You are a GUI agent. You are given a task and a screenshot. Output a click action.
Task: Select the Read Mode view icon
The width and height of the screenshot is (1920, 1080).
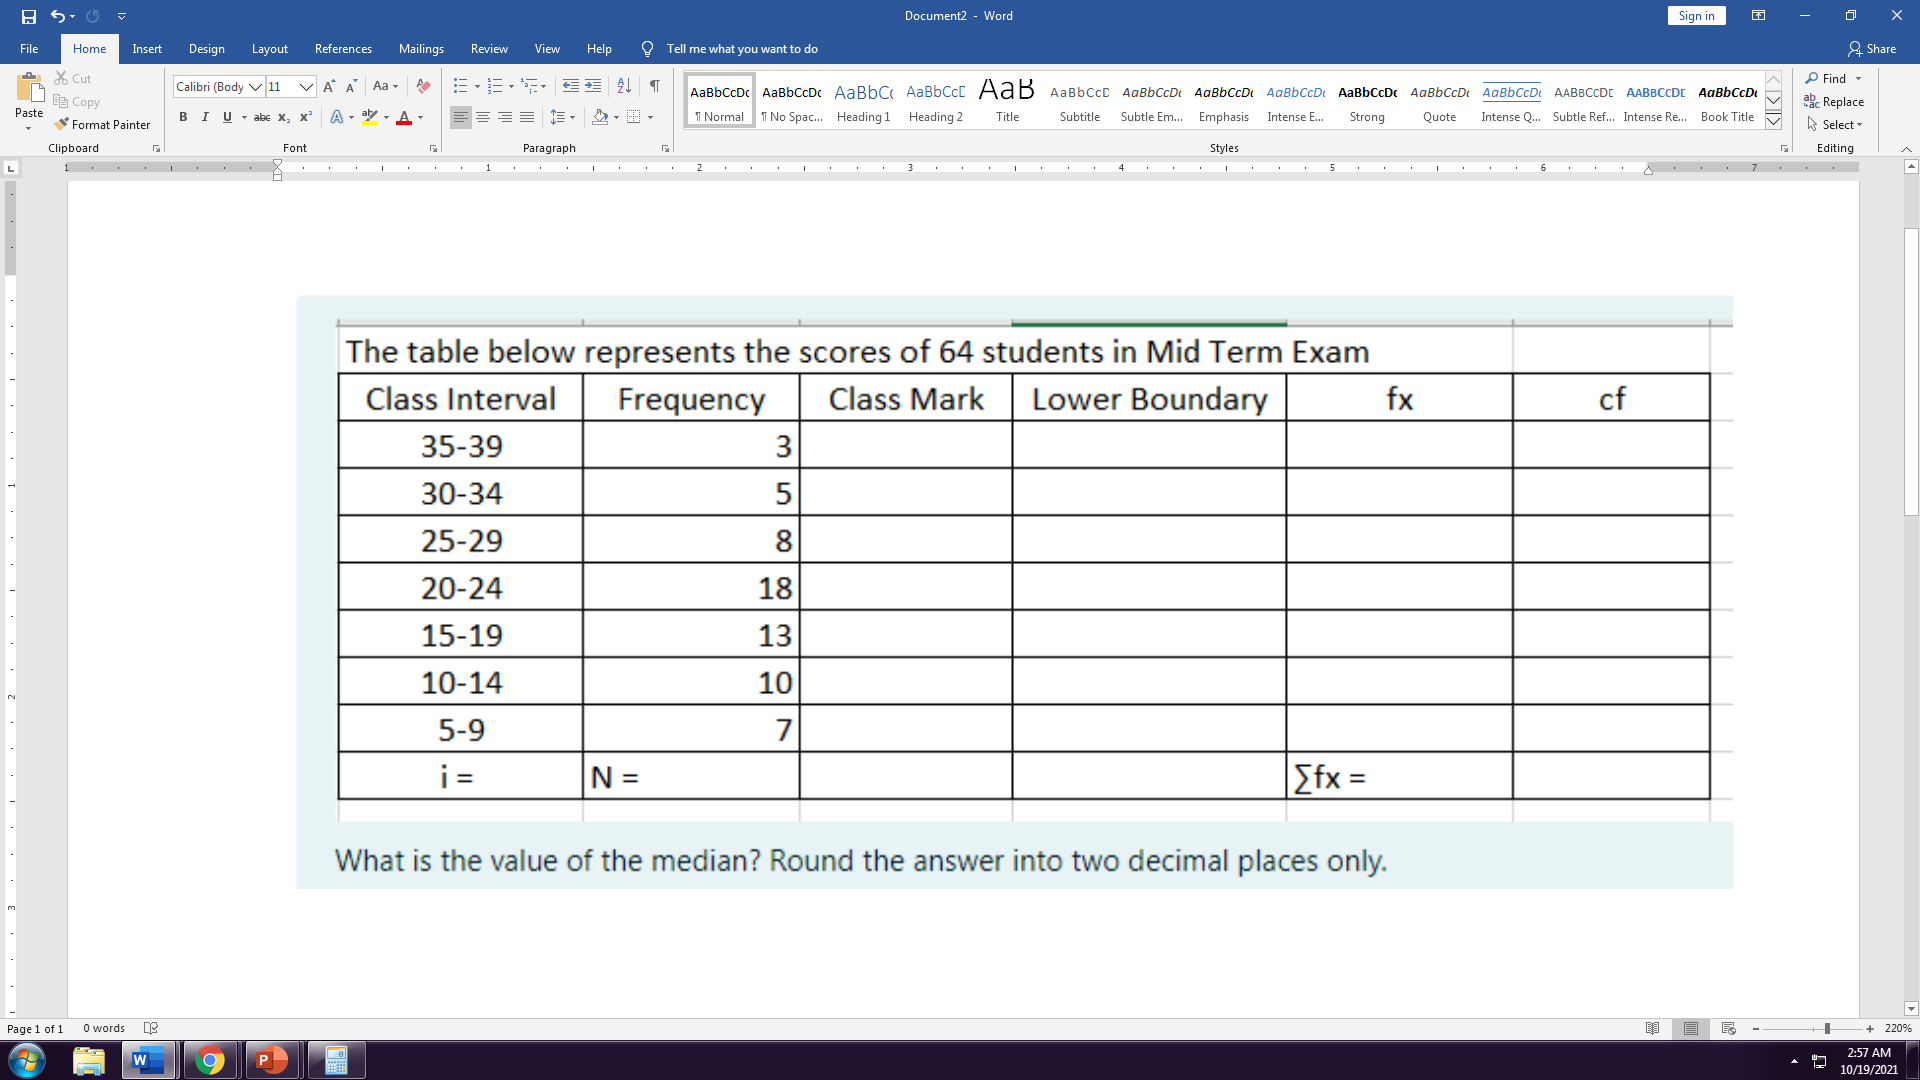(x=1654, y=1028)
